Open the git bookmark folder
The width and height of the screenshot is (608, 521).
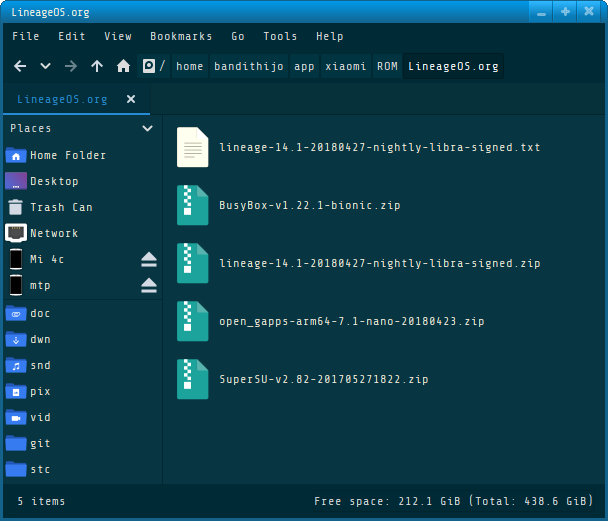[40, 443]
